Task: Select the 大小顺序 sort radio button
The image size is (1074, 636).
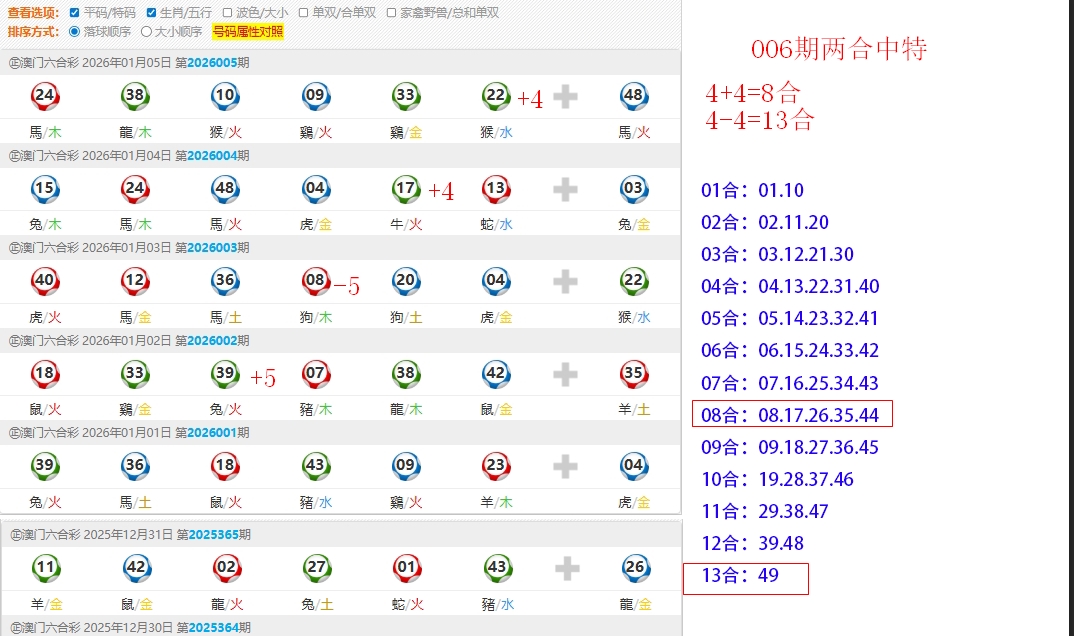Action: click(x=147, y=31)
